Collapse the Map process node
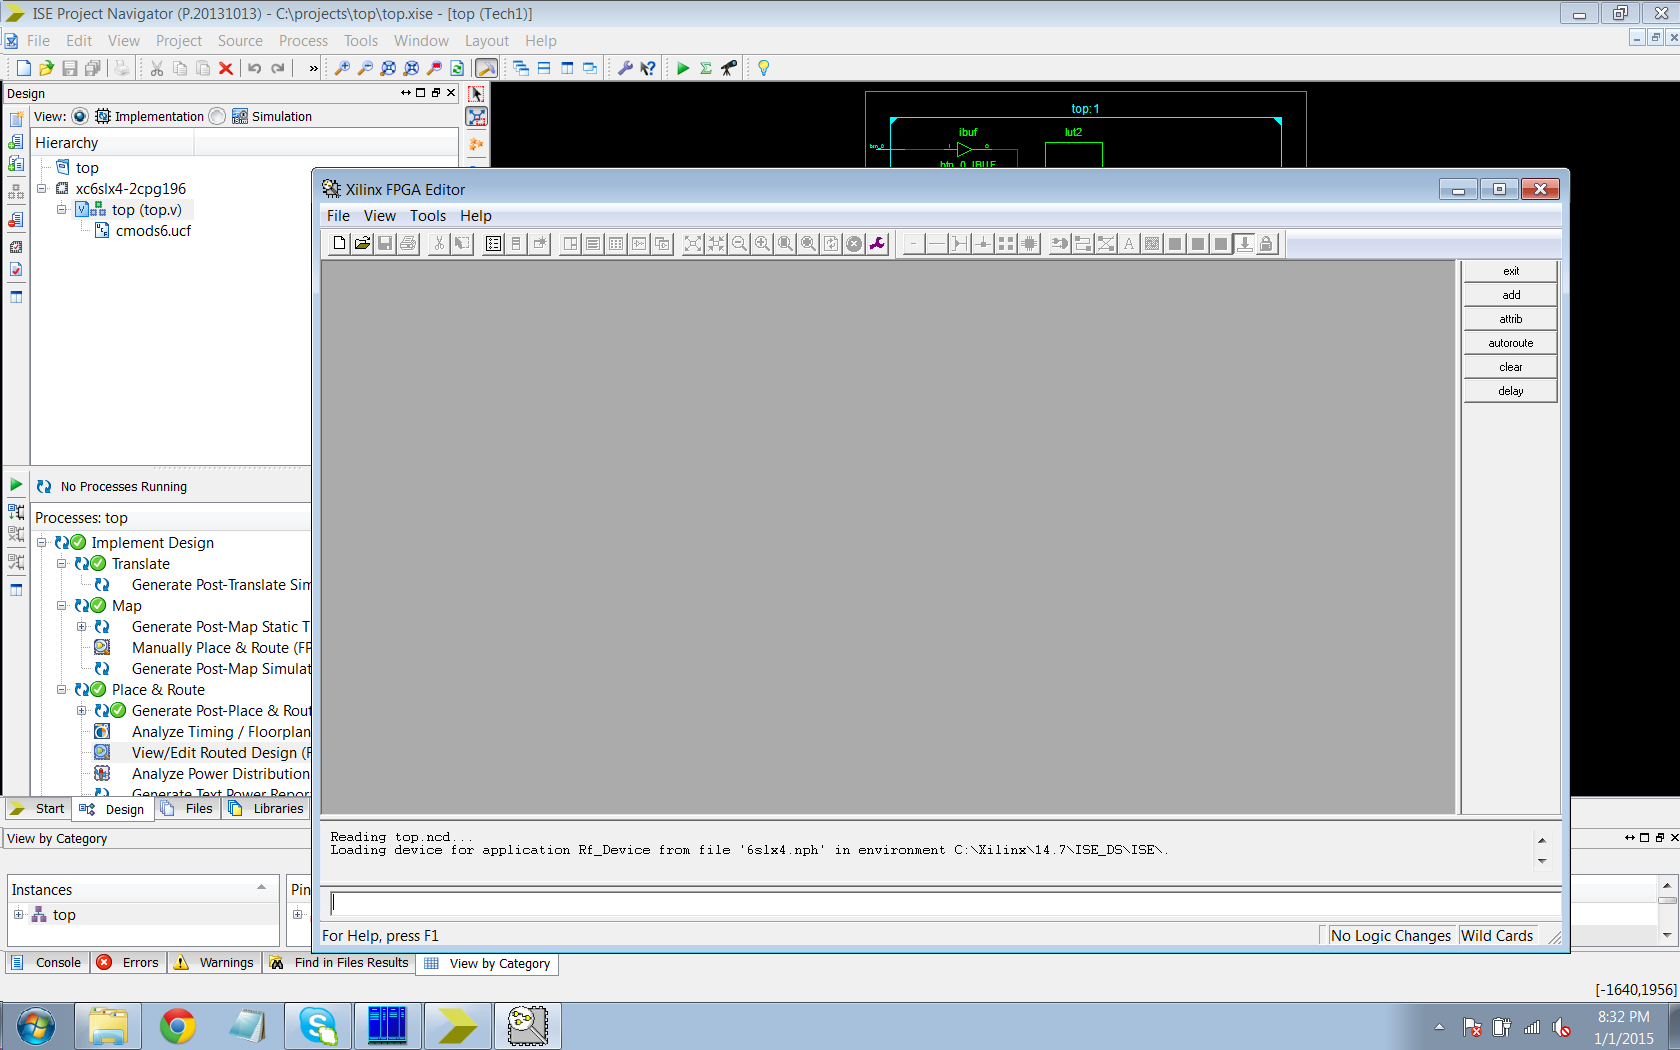 pos(62,605)
